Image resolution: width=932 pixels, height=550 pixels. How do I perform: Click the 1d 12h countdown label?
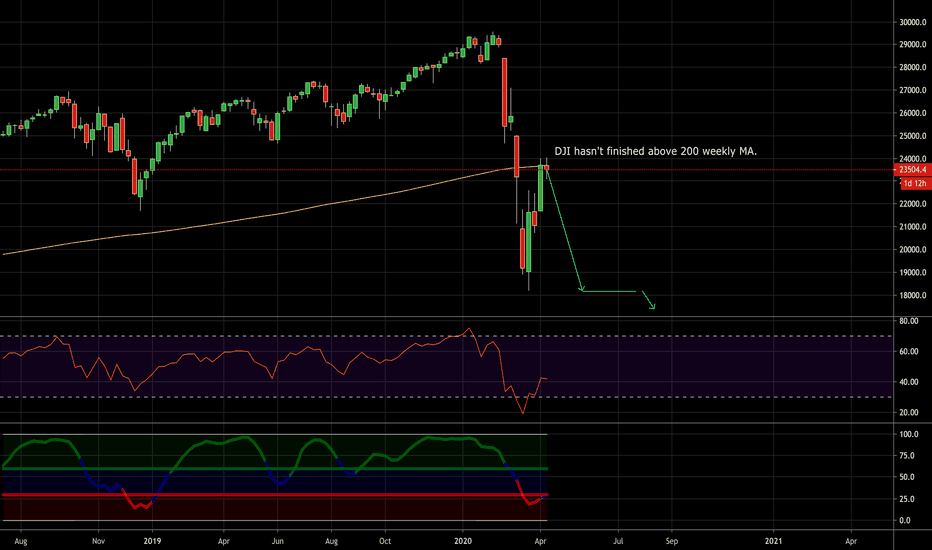coord(915,183)
